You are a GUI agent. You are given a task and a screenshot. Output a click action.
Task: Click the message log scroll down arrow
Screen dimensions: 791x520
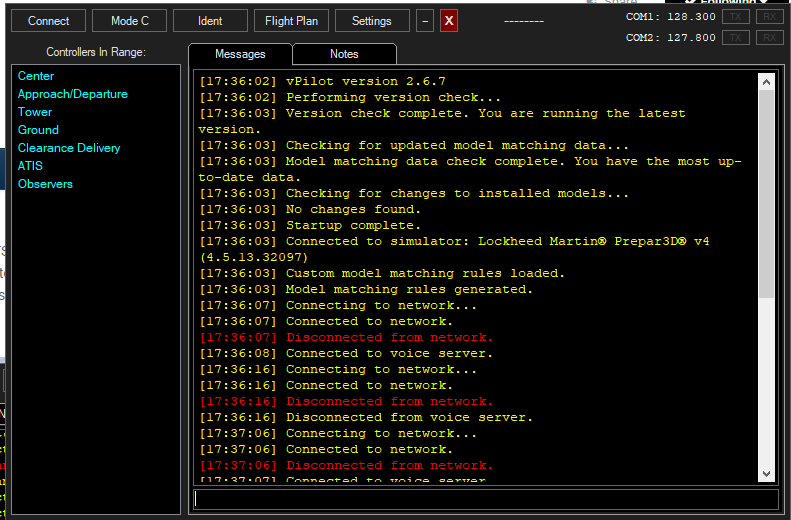[767, 473]
